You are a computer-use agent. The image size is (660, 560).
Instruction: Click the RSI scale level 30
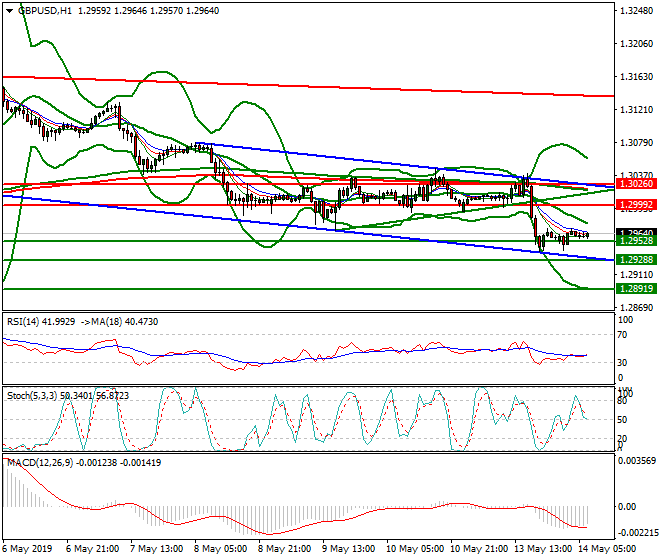622,363
